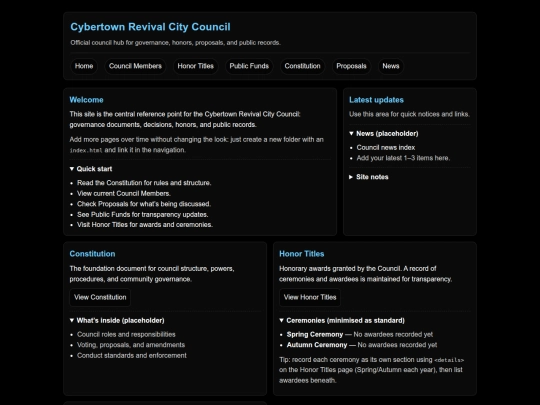Image resolution: width=540 pixels, height=405 pixels.
Task: Open Constitution from the navigation bar
Action: tap(302, 66)
